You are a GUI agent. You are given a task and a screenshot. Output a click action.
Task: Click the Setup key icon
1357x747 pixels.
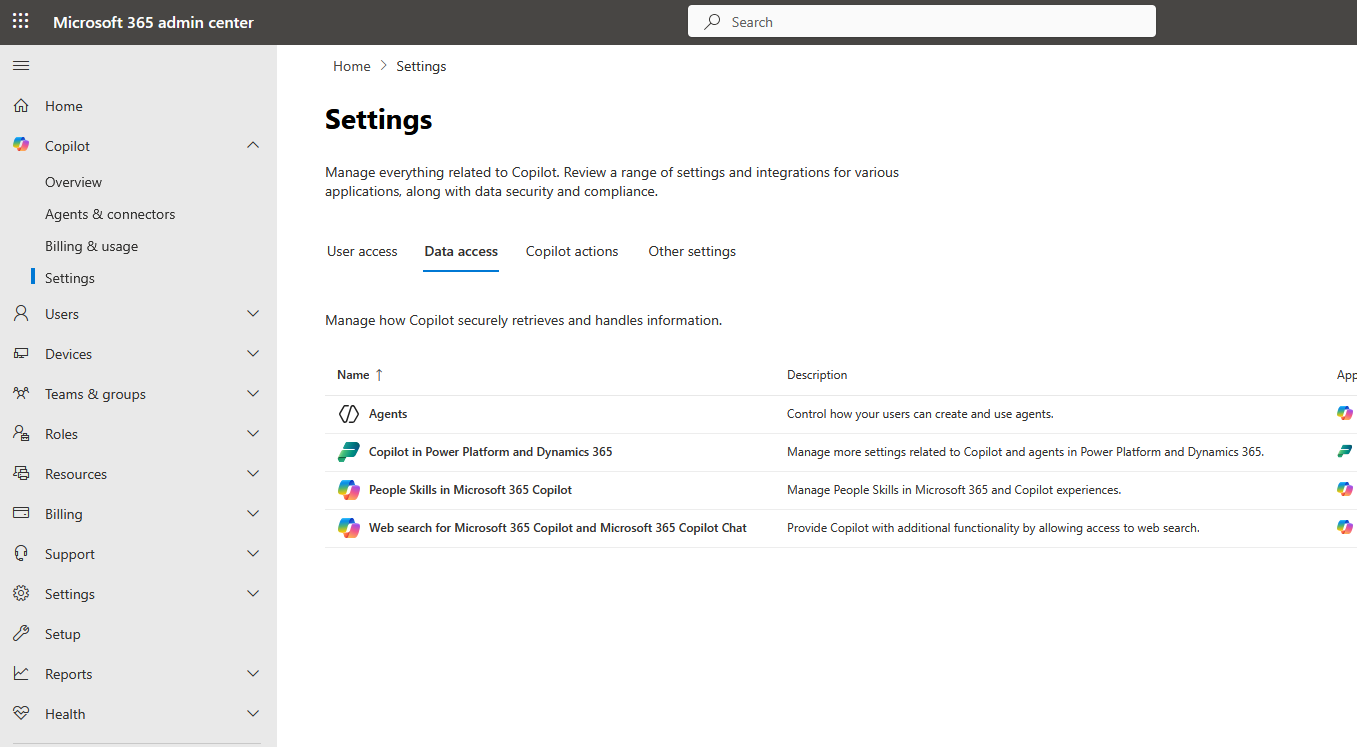[20, 633]
